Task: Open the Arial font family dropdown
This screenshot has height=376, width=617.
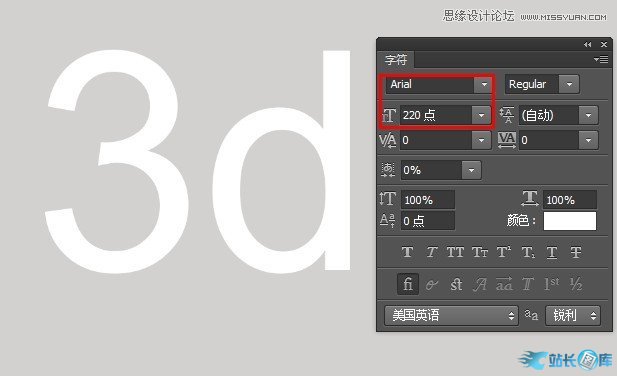Action: [484, 84]
